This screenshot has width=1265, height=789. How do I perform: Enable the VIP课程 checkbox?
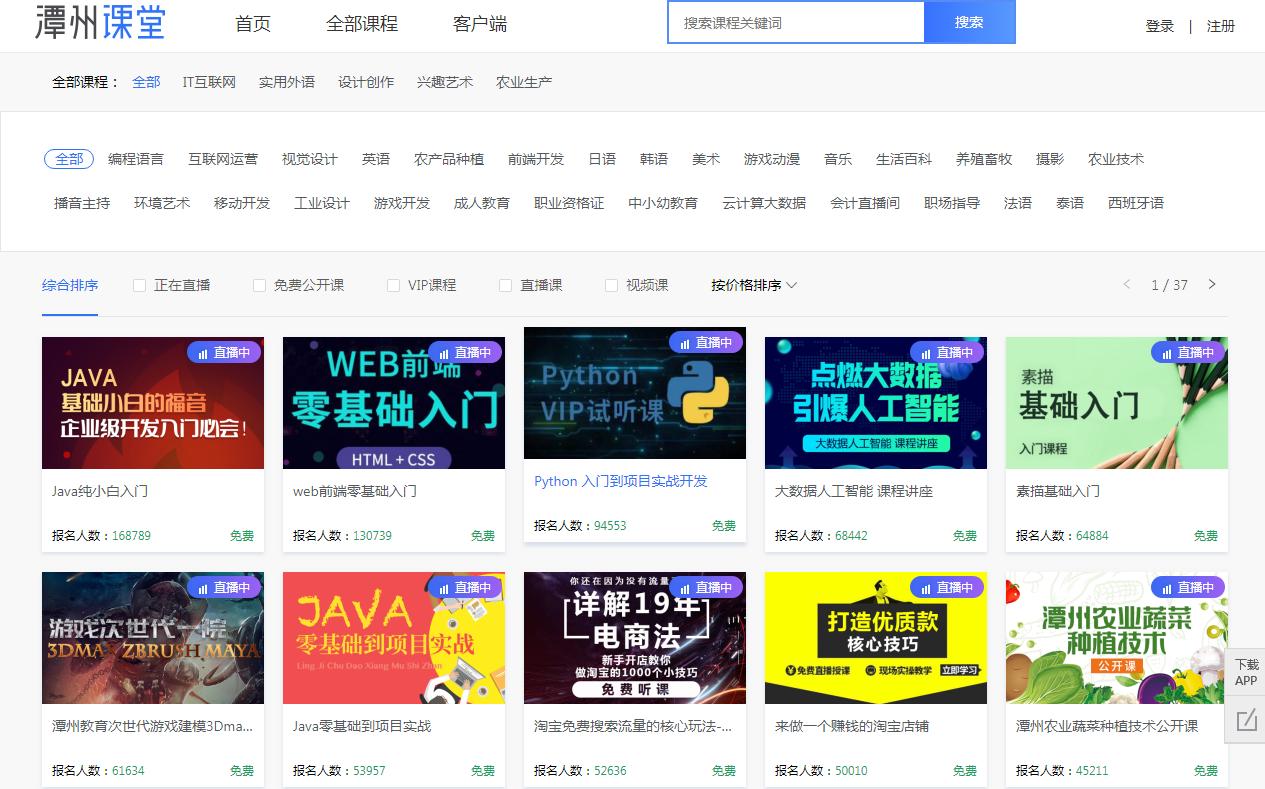pos(393,285)
